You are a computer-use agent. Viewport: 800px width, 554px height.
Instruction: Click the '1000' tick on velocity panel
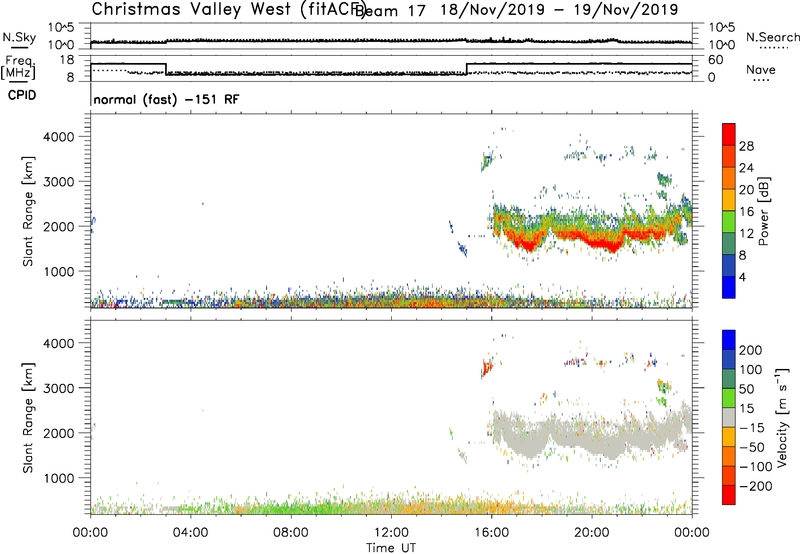tap(59, 478)
